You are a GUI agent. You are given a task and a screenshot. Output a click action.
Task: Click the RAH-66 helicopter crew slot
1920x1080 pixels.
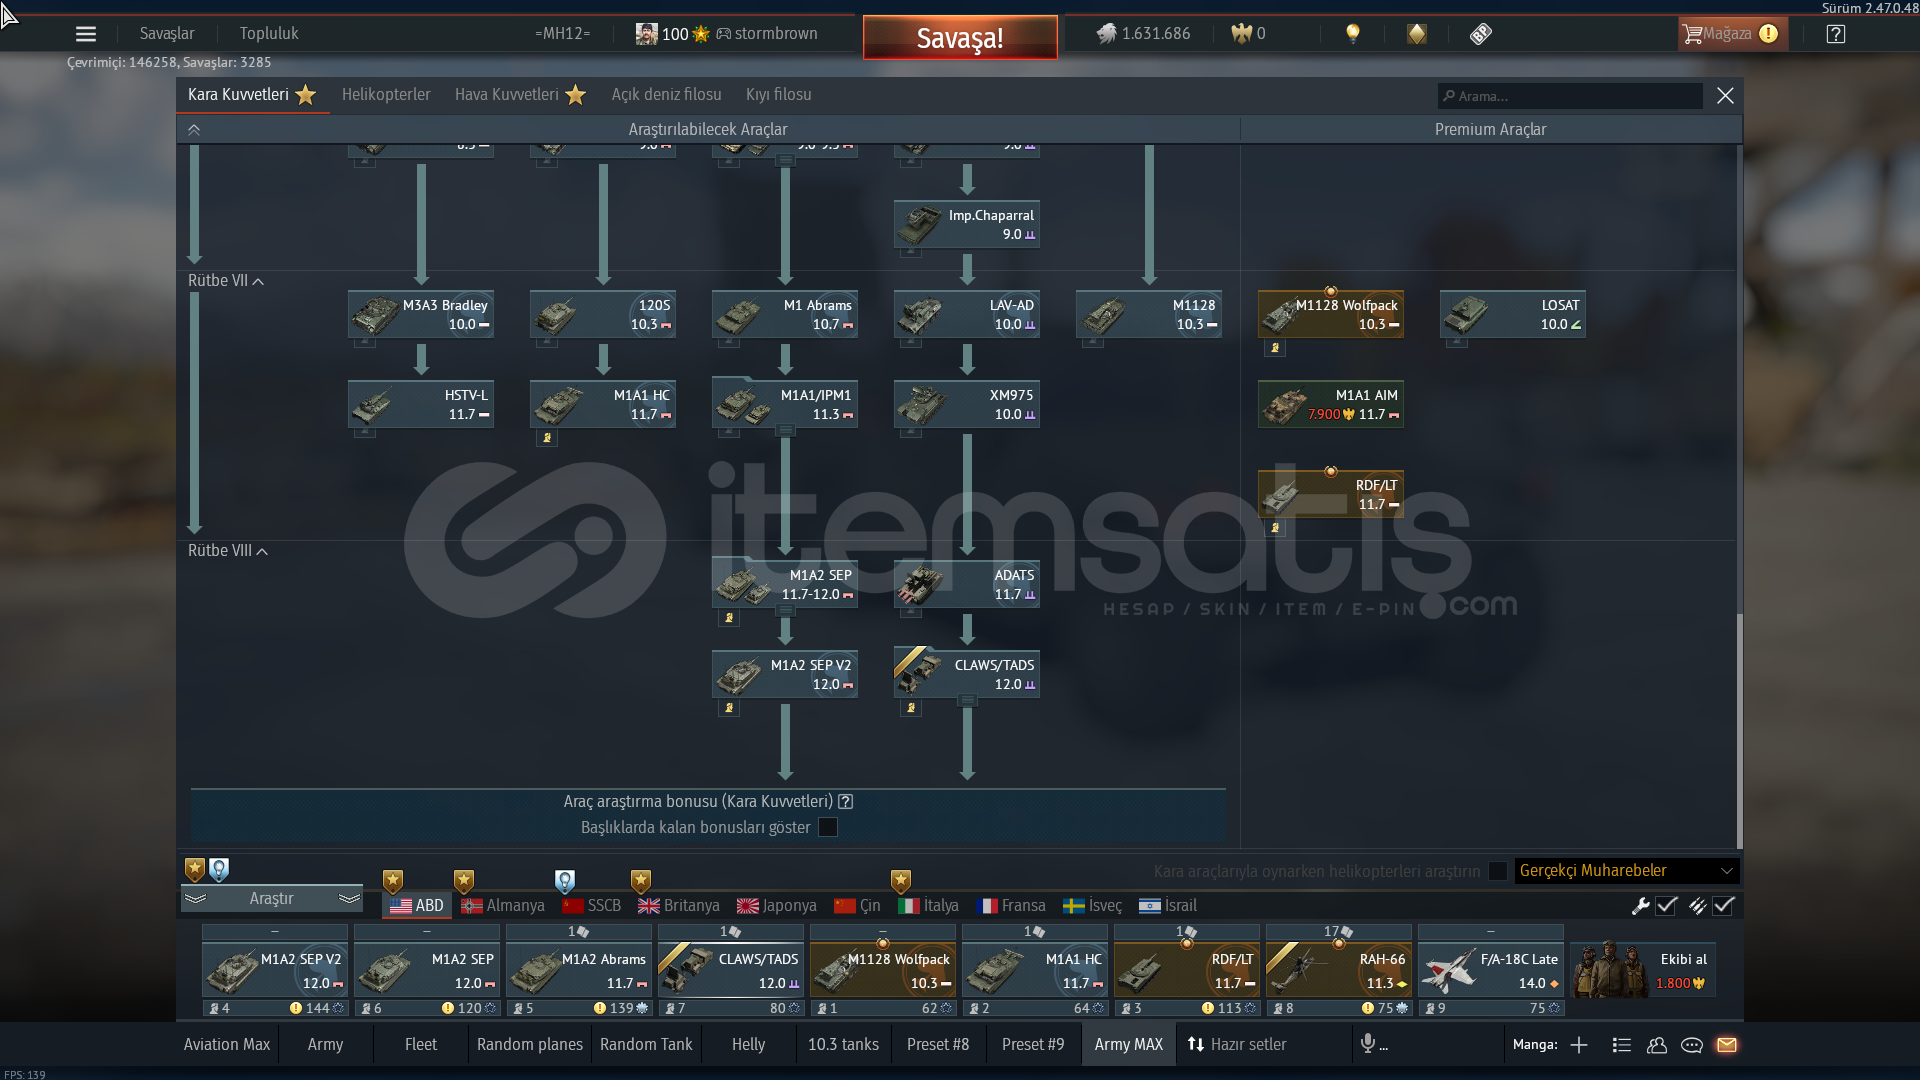(x=1339, y=971)
